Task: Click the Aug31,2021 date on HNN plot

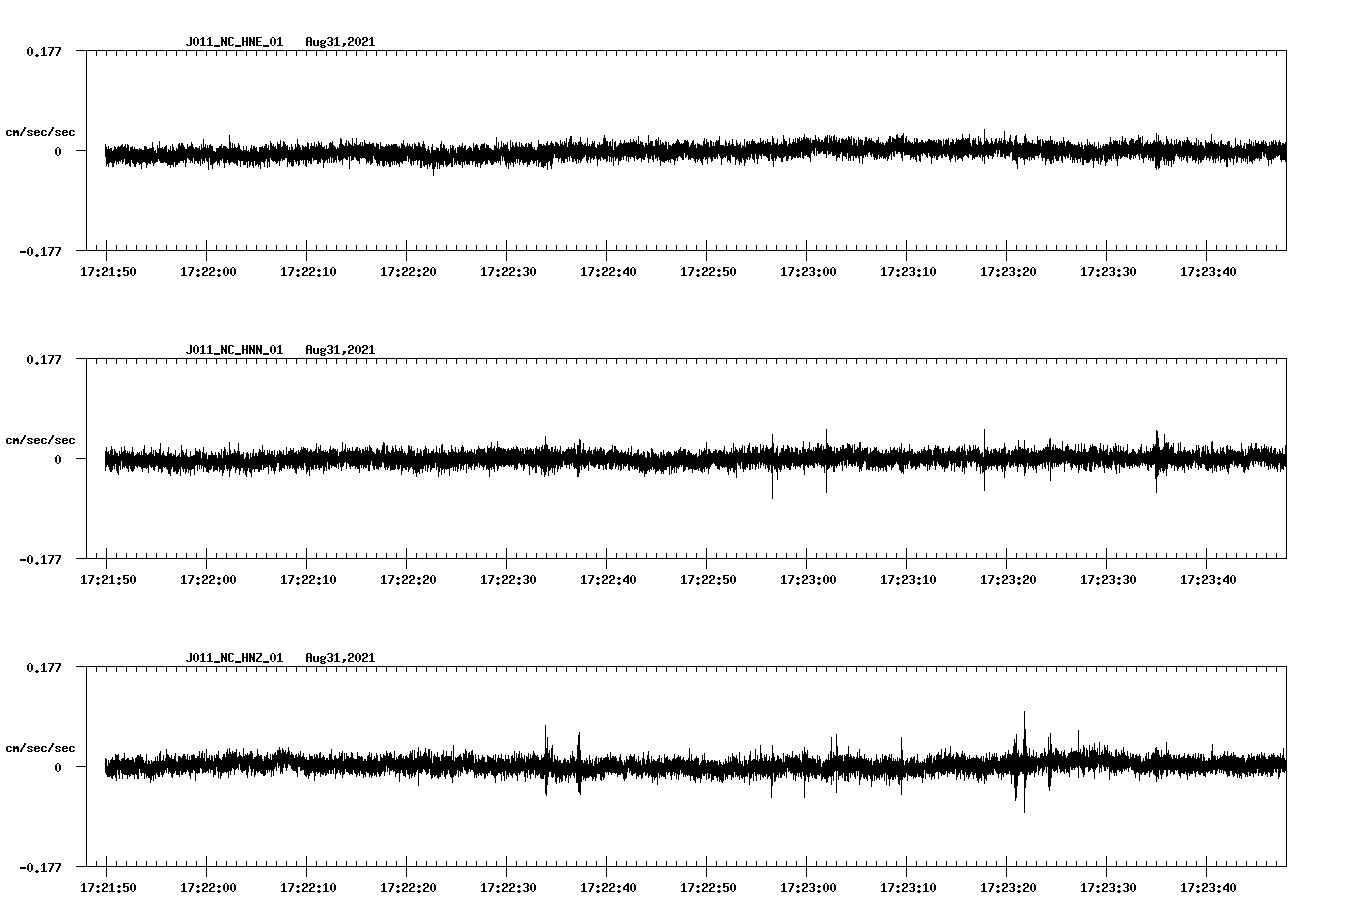Action: 340,350
